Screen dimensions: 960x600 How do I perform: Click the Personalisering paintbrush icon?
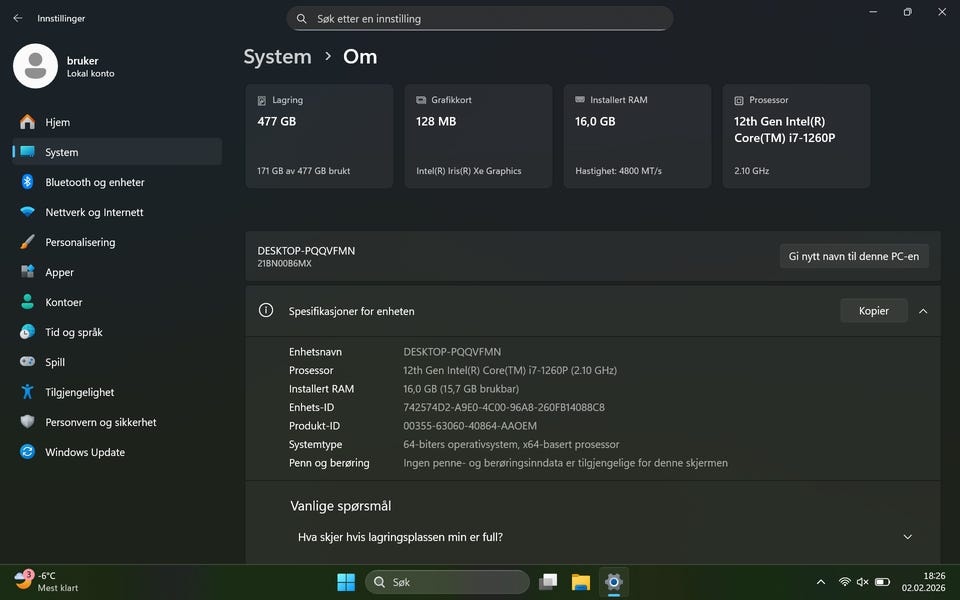(28, 242)
